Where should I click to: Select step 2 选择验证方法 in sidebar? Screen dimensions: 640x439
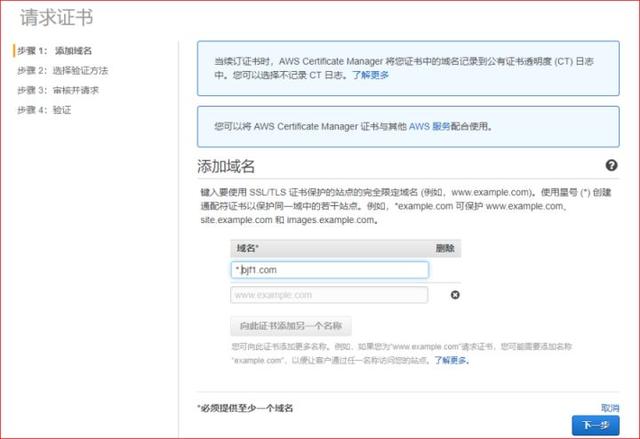pos(62,70)
